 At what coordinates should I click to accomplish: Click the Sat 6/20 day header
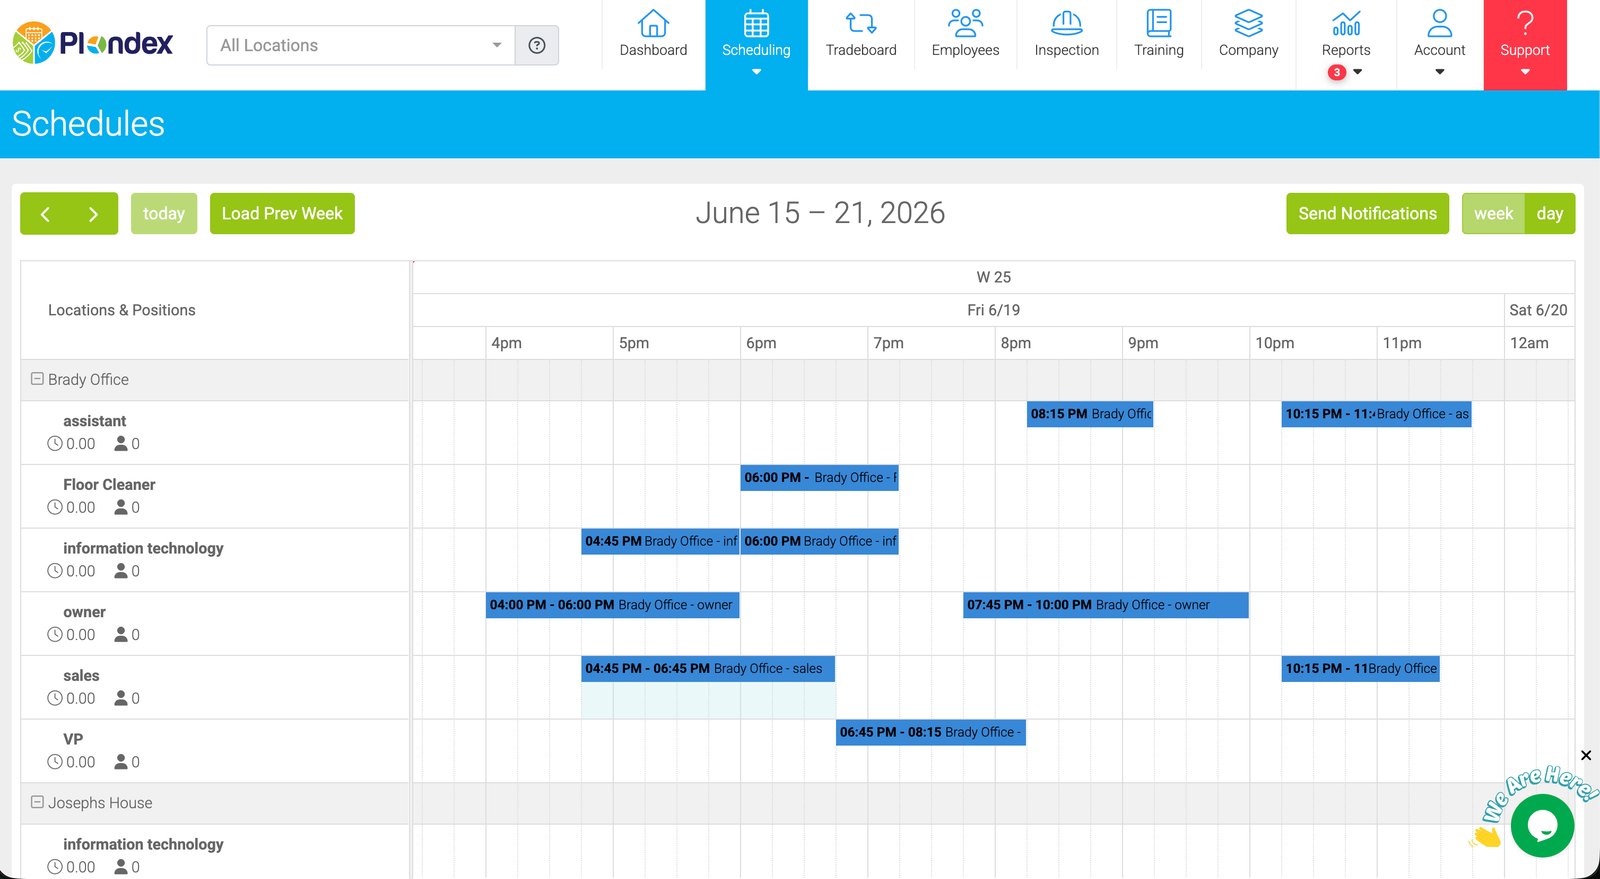[x=1538, y=310]
